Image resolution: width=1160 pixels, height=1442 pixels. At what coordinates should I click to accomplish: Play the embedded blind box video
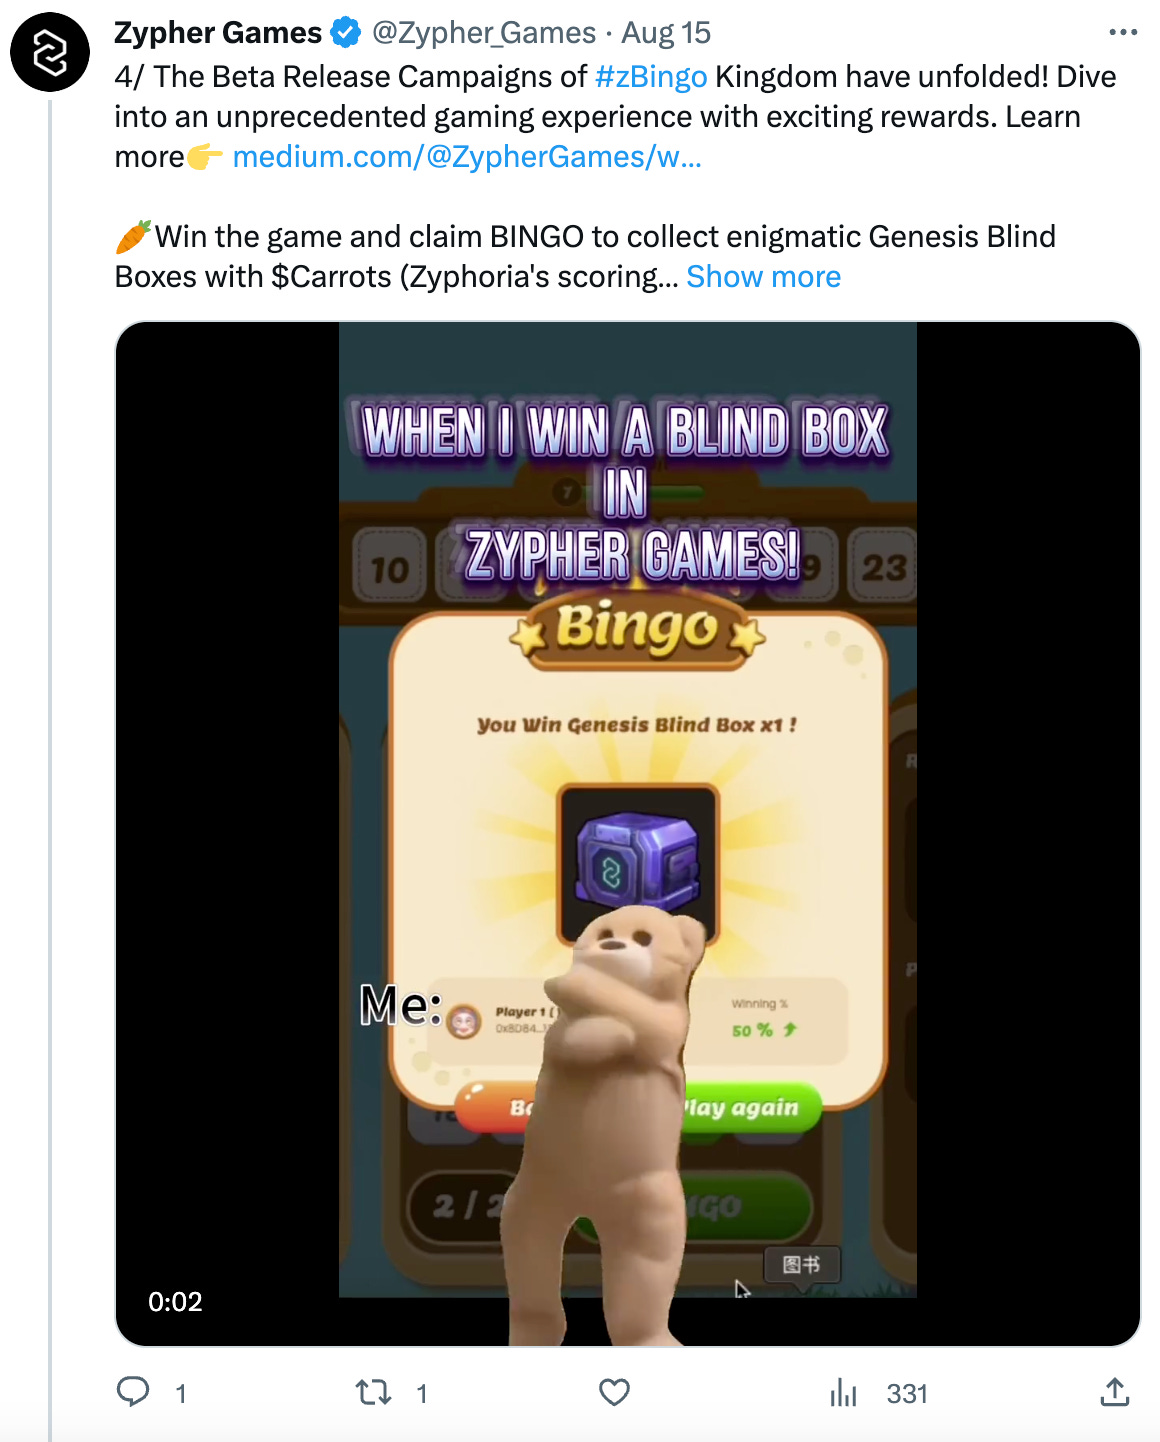tap(628, 834)
